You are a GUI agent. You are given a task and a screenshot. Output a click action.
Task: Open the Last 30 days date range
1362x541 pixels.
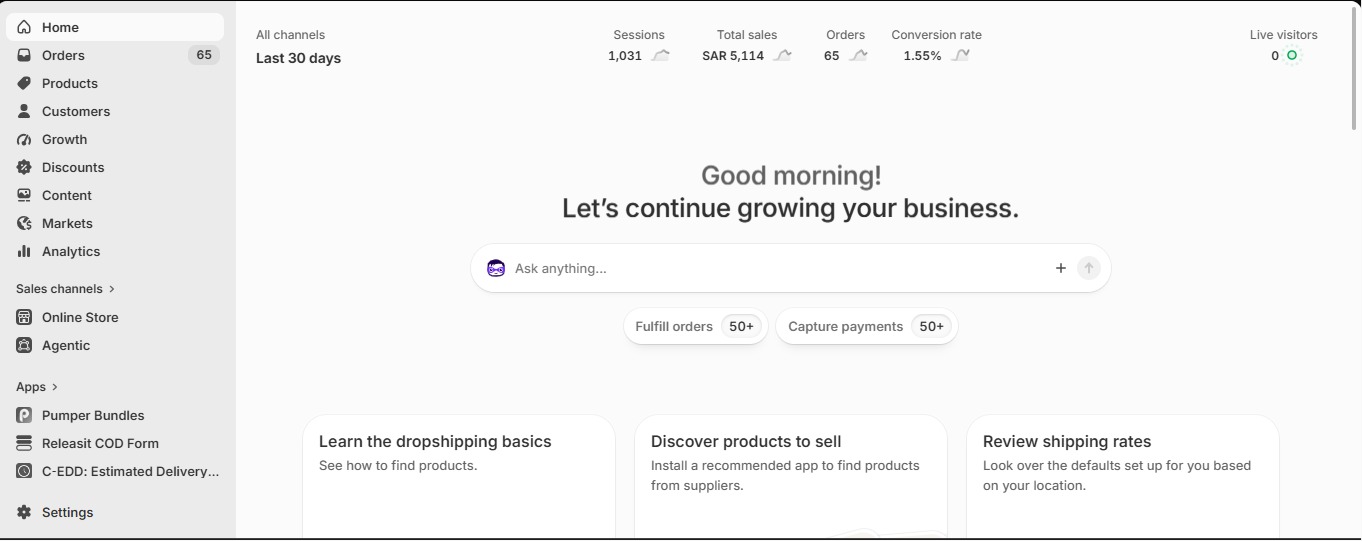click(298, 58)
